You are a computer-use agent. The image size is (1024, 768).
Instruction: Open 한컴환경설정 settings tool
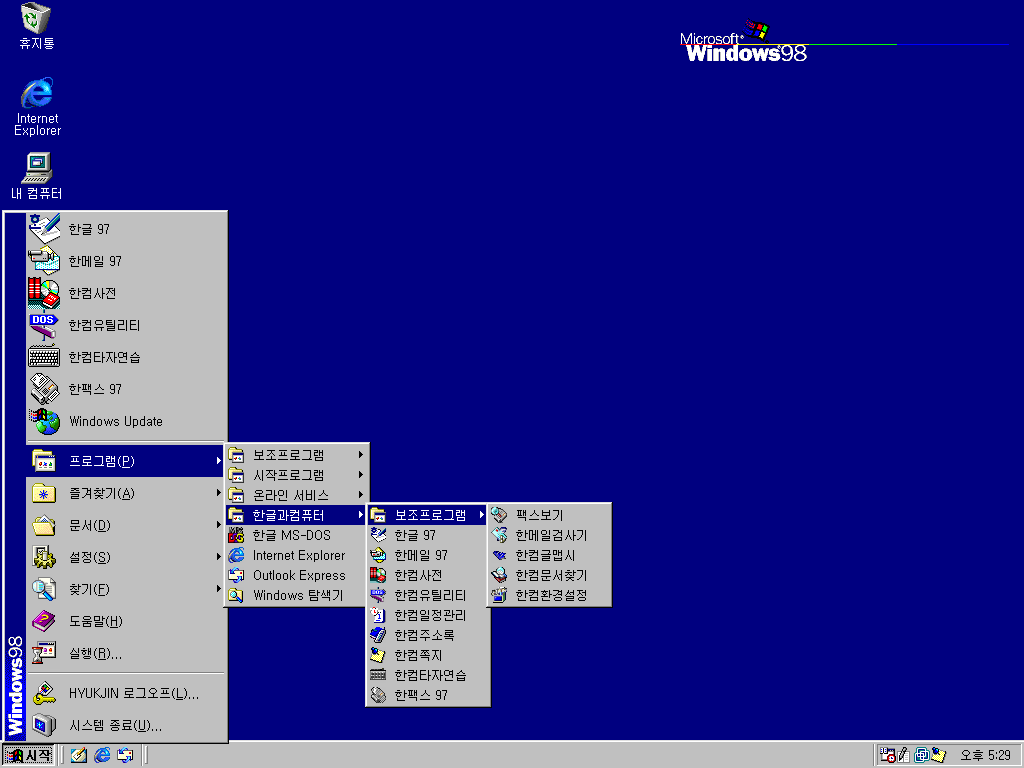549,596
